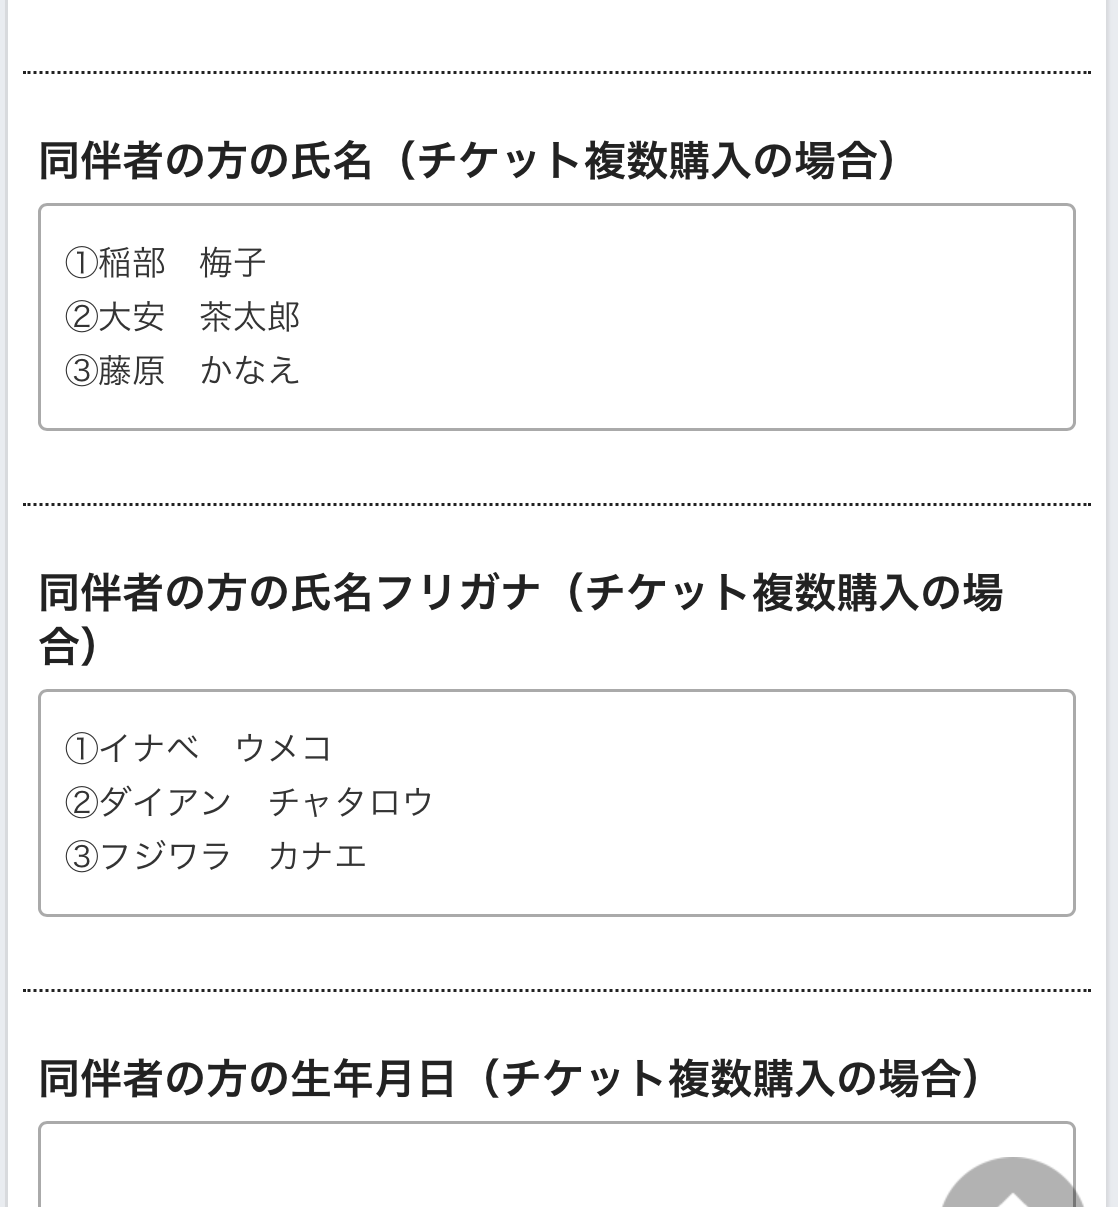Place cursor on 大安 in the name field

point(133,317)
